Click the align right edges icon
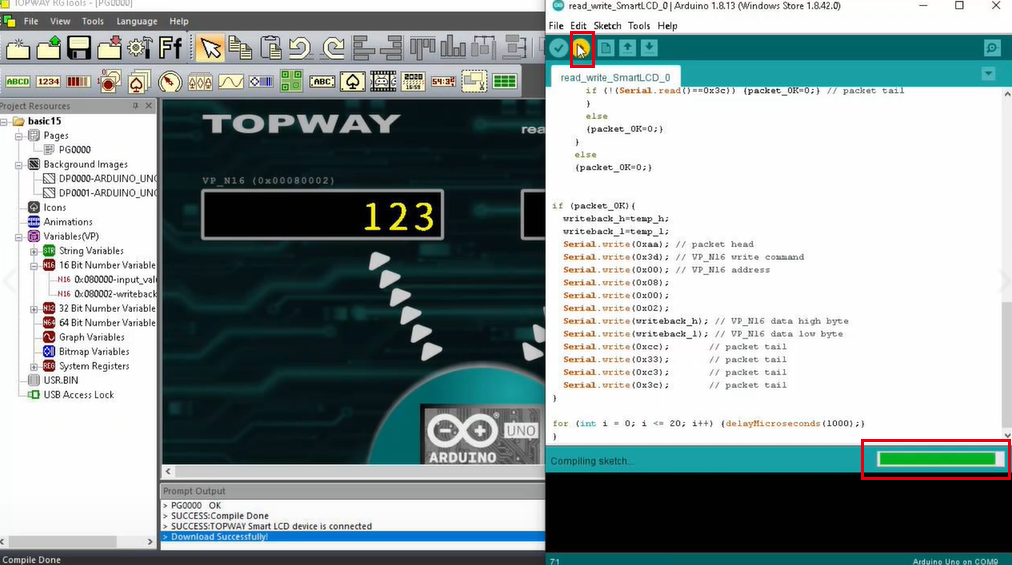The image size is (1012, 565). 392,48
